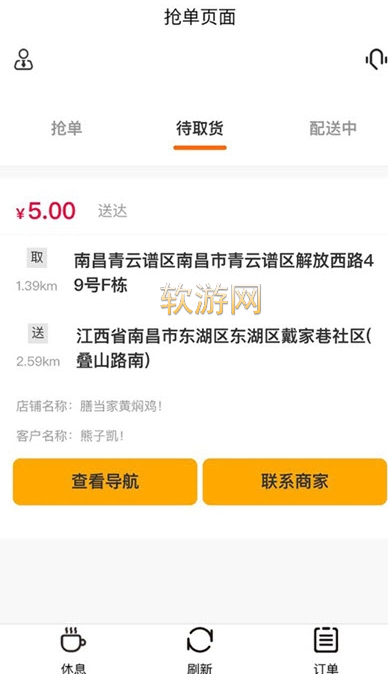The height and width of the screenshot is (674, 388).
Task: Tap the 送达 status label
Action: click(x=113, y=211)
